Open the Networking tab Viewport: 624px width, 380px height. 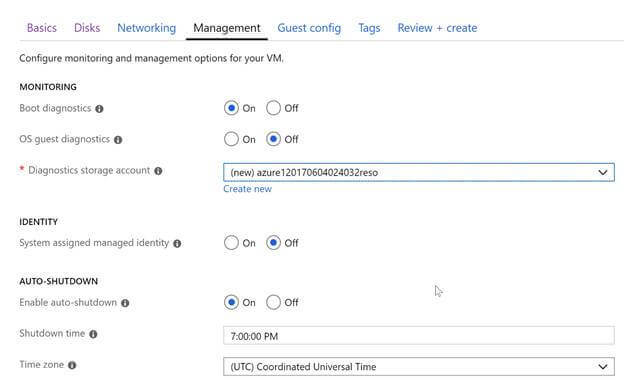point(146,28)
